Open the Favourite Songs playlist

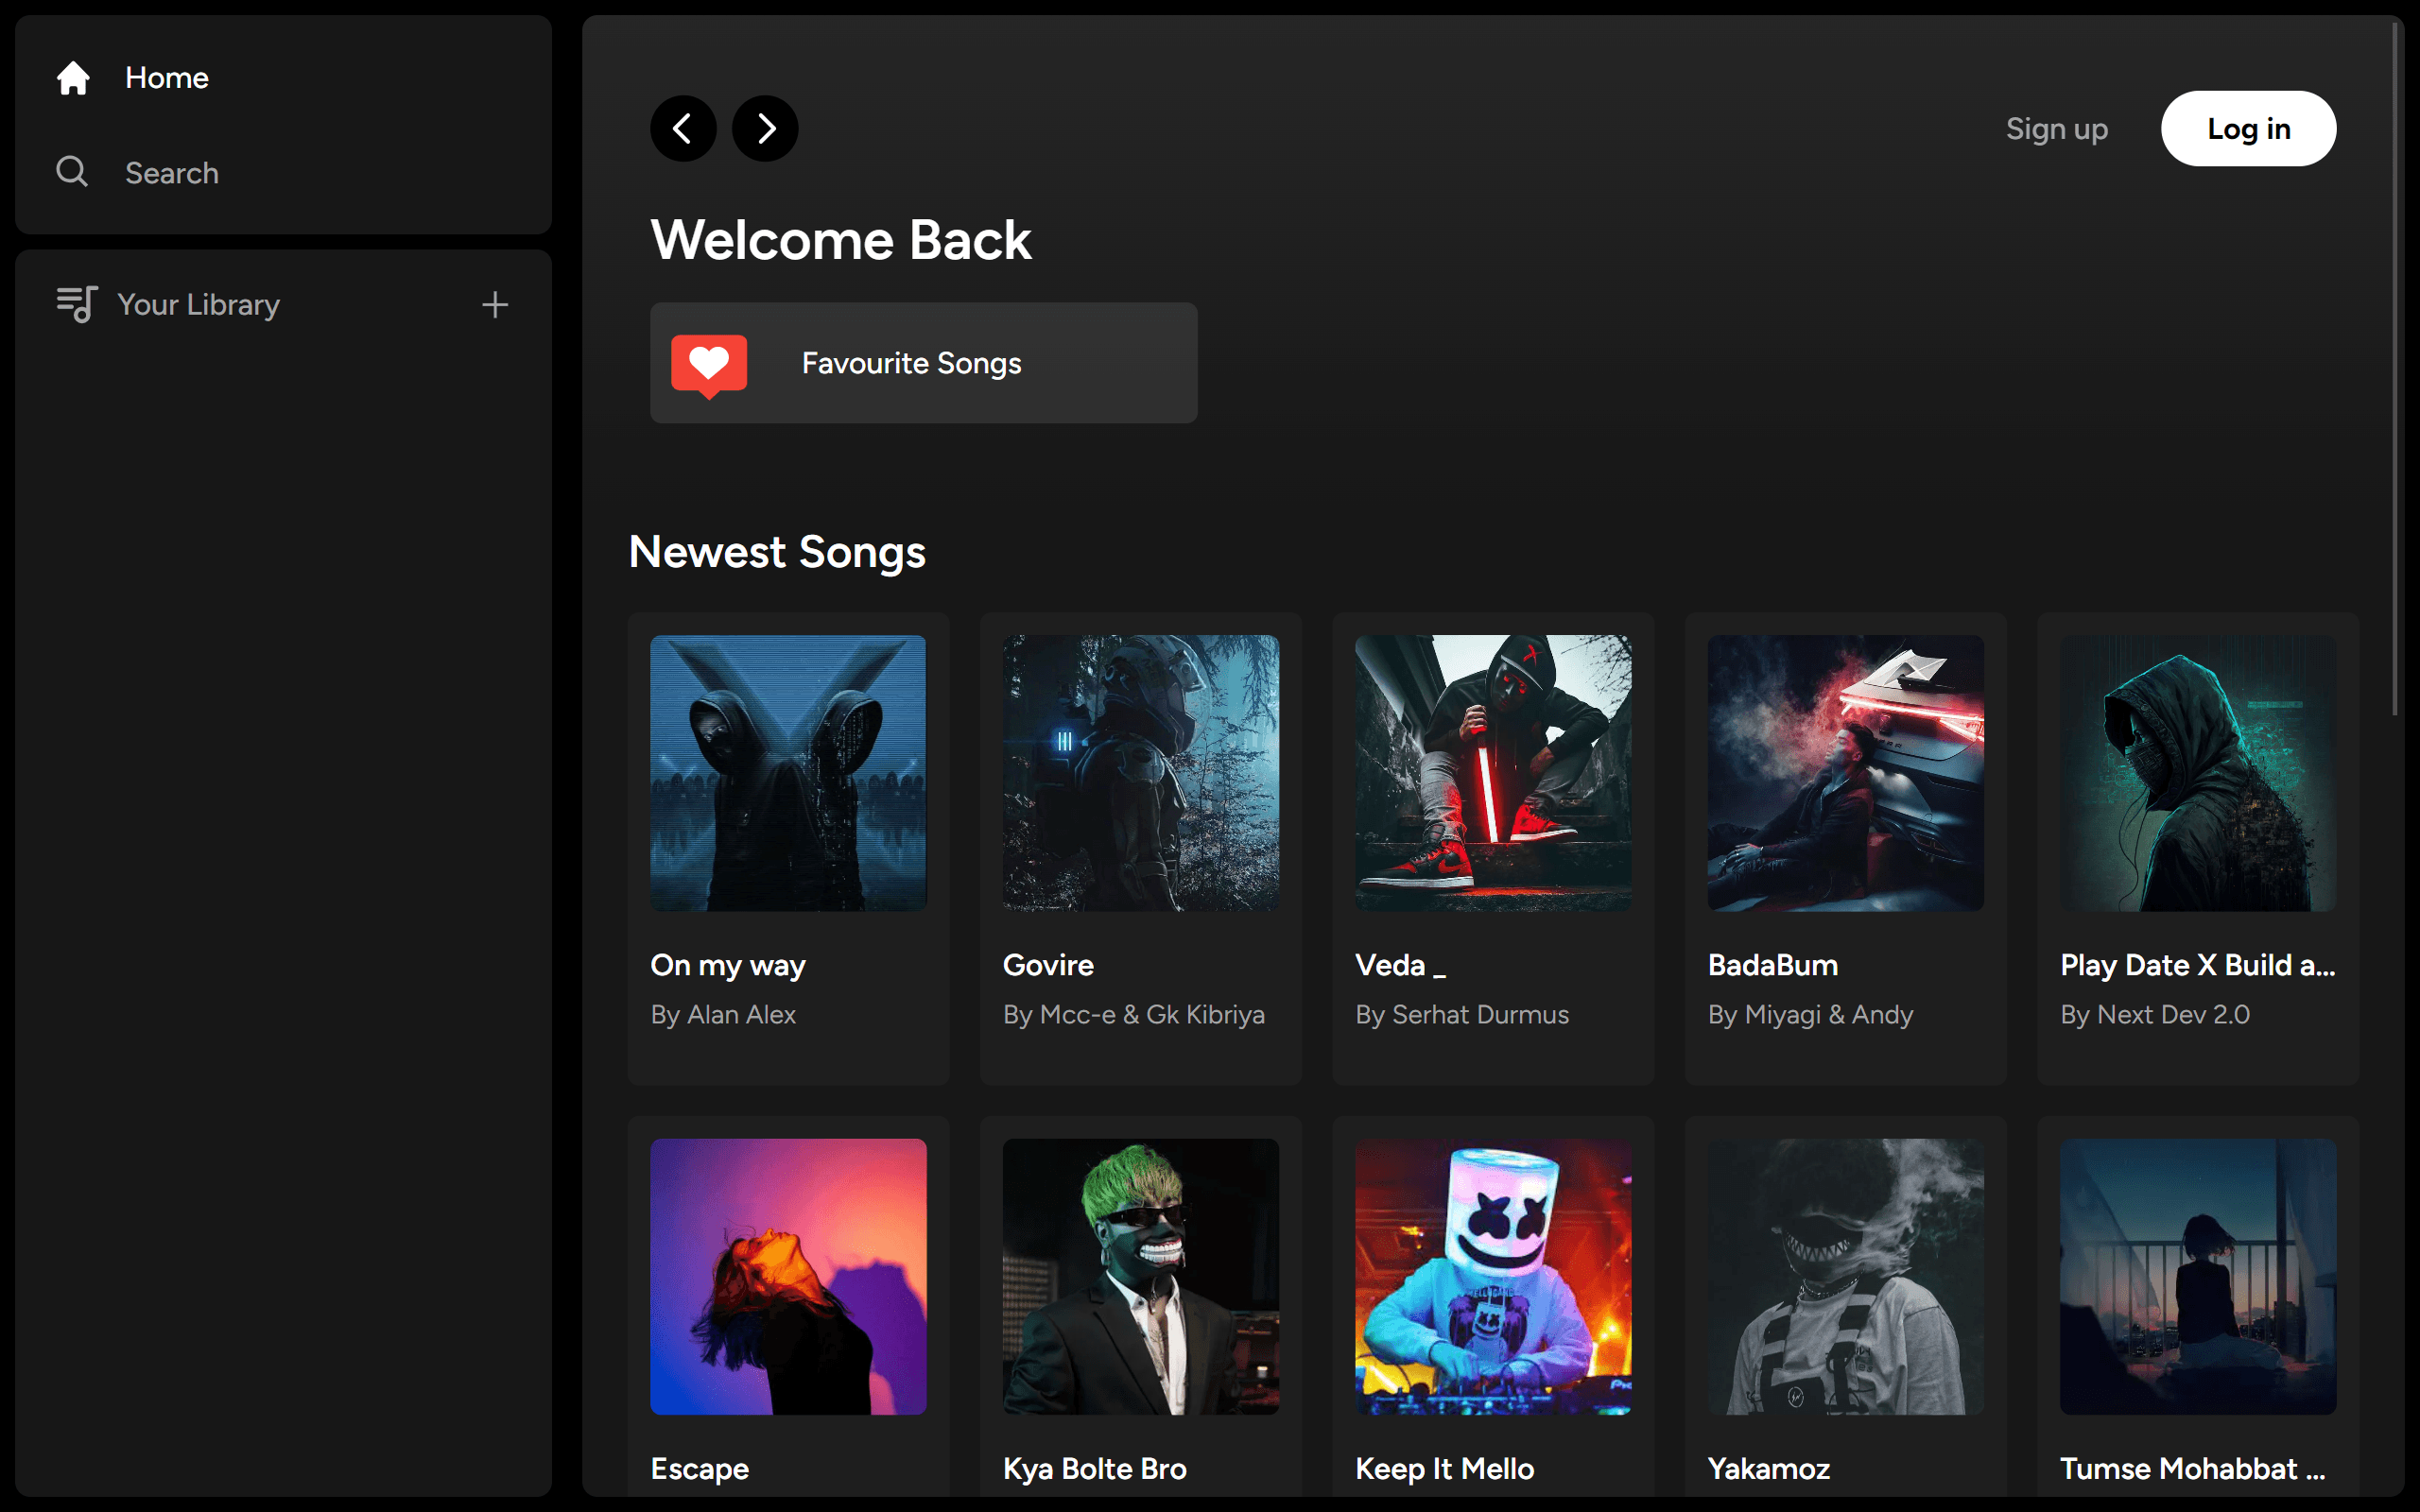(924, 363)
